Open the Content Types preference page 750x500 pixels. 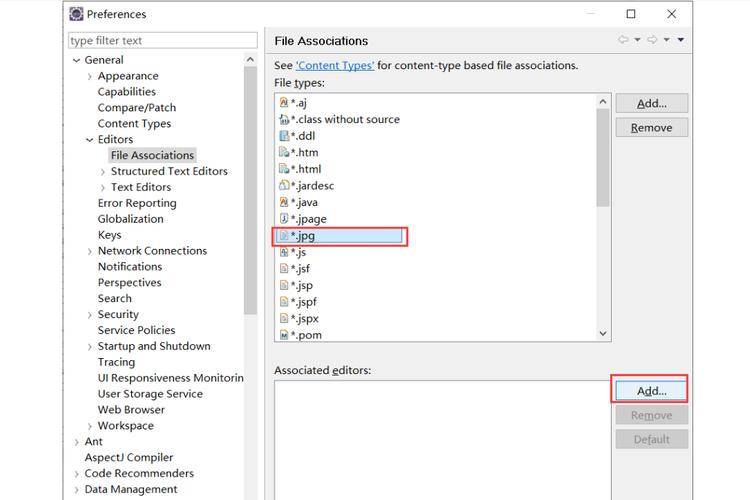pyautogui.click(x=134, y=124)
